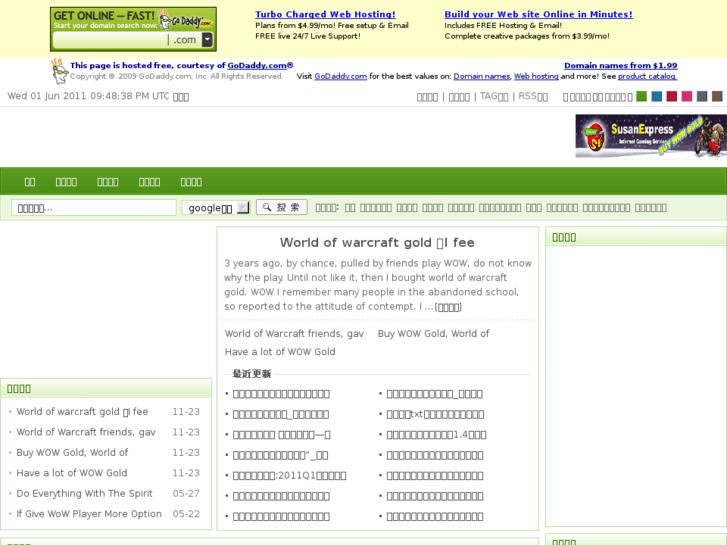Open Turbo Charged Web Hosting link
The width and height of the screenshot is (727, 545).
325,14
